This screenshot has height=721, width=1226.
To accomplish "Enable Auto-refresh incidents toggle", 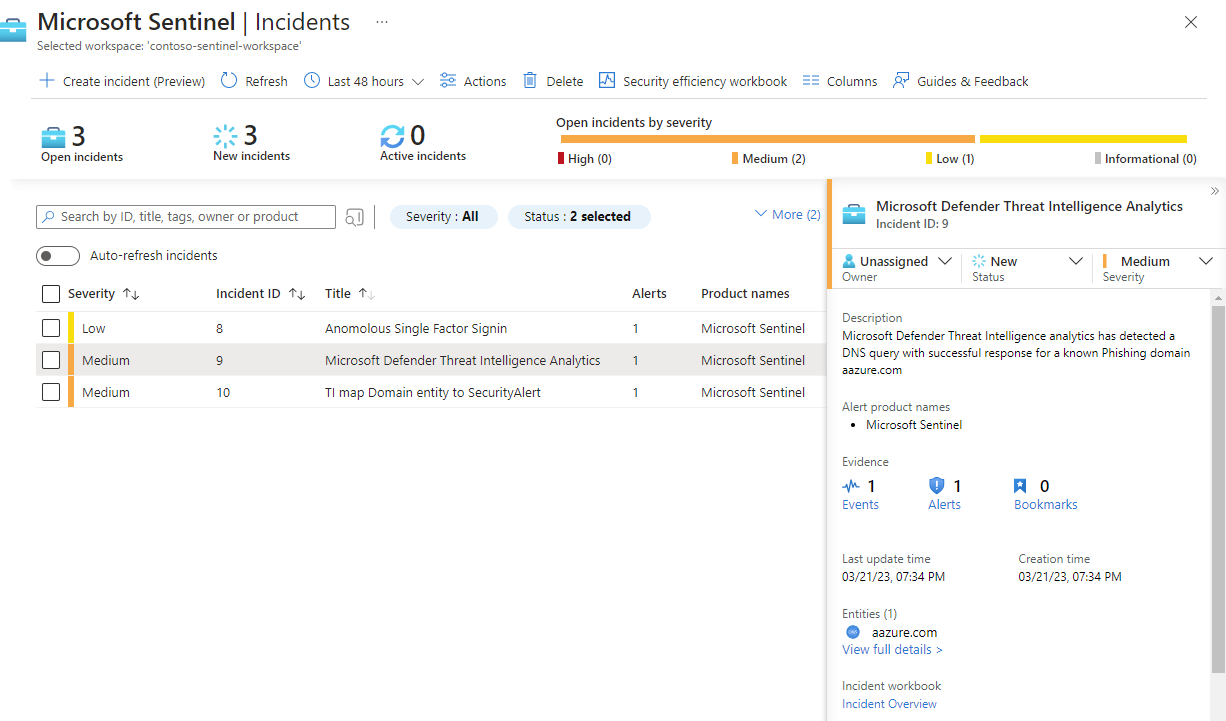I will coord(58,256).
